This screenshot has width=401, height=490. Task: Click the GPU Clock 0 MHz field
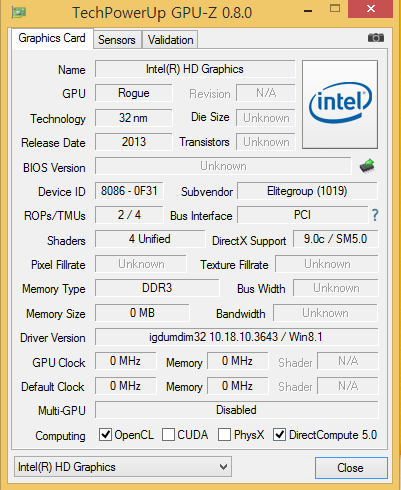coord(125,361)
